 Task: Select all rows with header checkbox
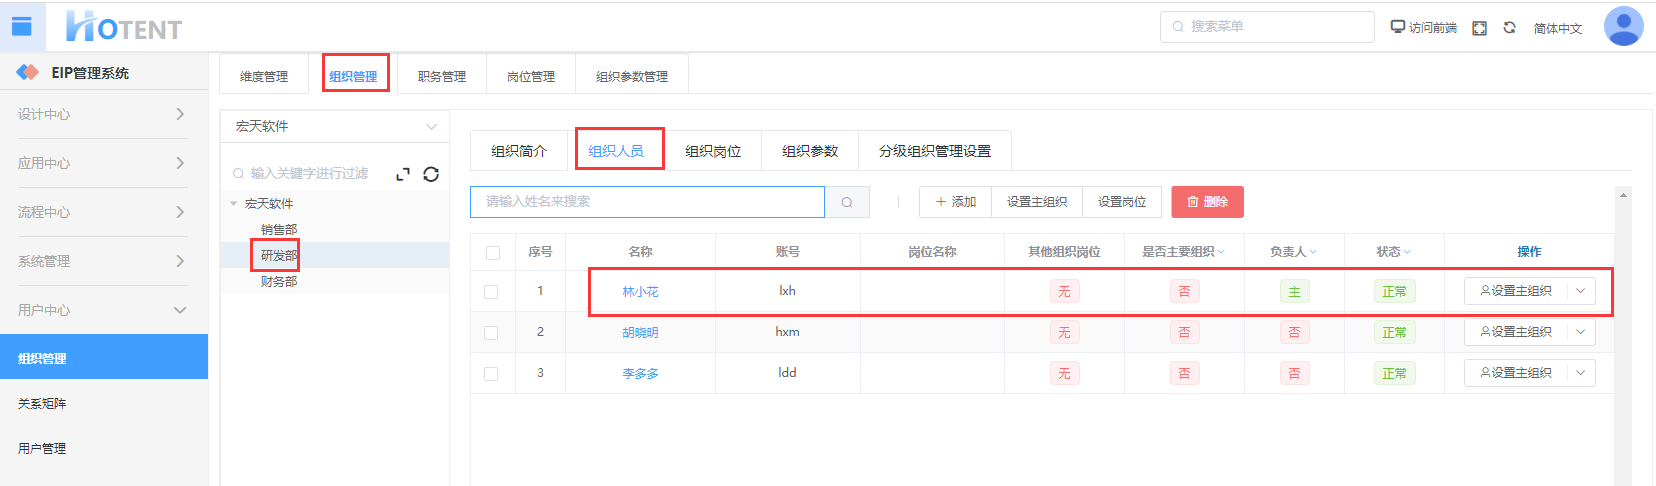pos(493,253)
